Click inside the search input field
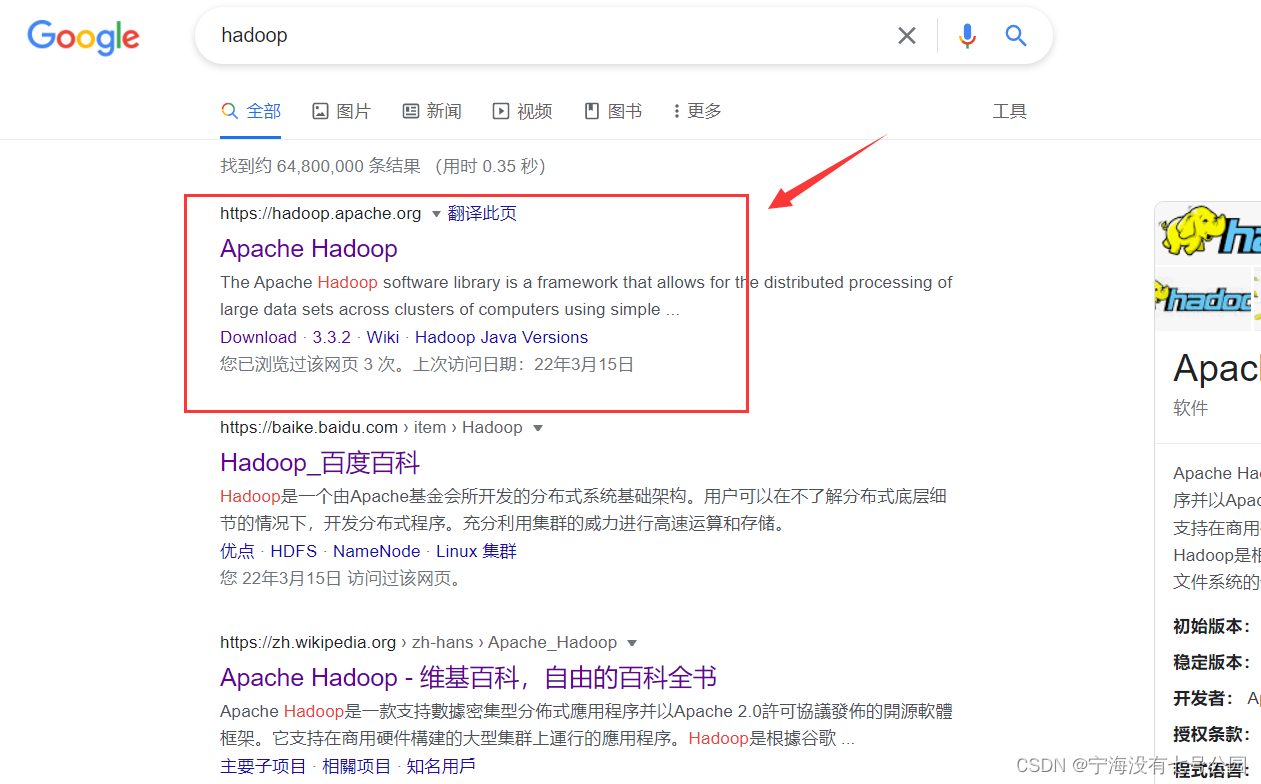Screen dimensions: 1261x784 500,35
